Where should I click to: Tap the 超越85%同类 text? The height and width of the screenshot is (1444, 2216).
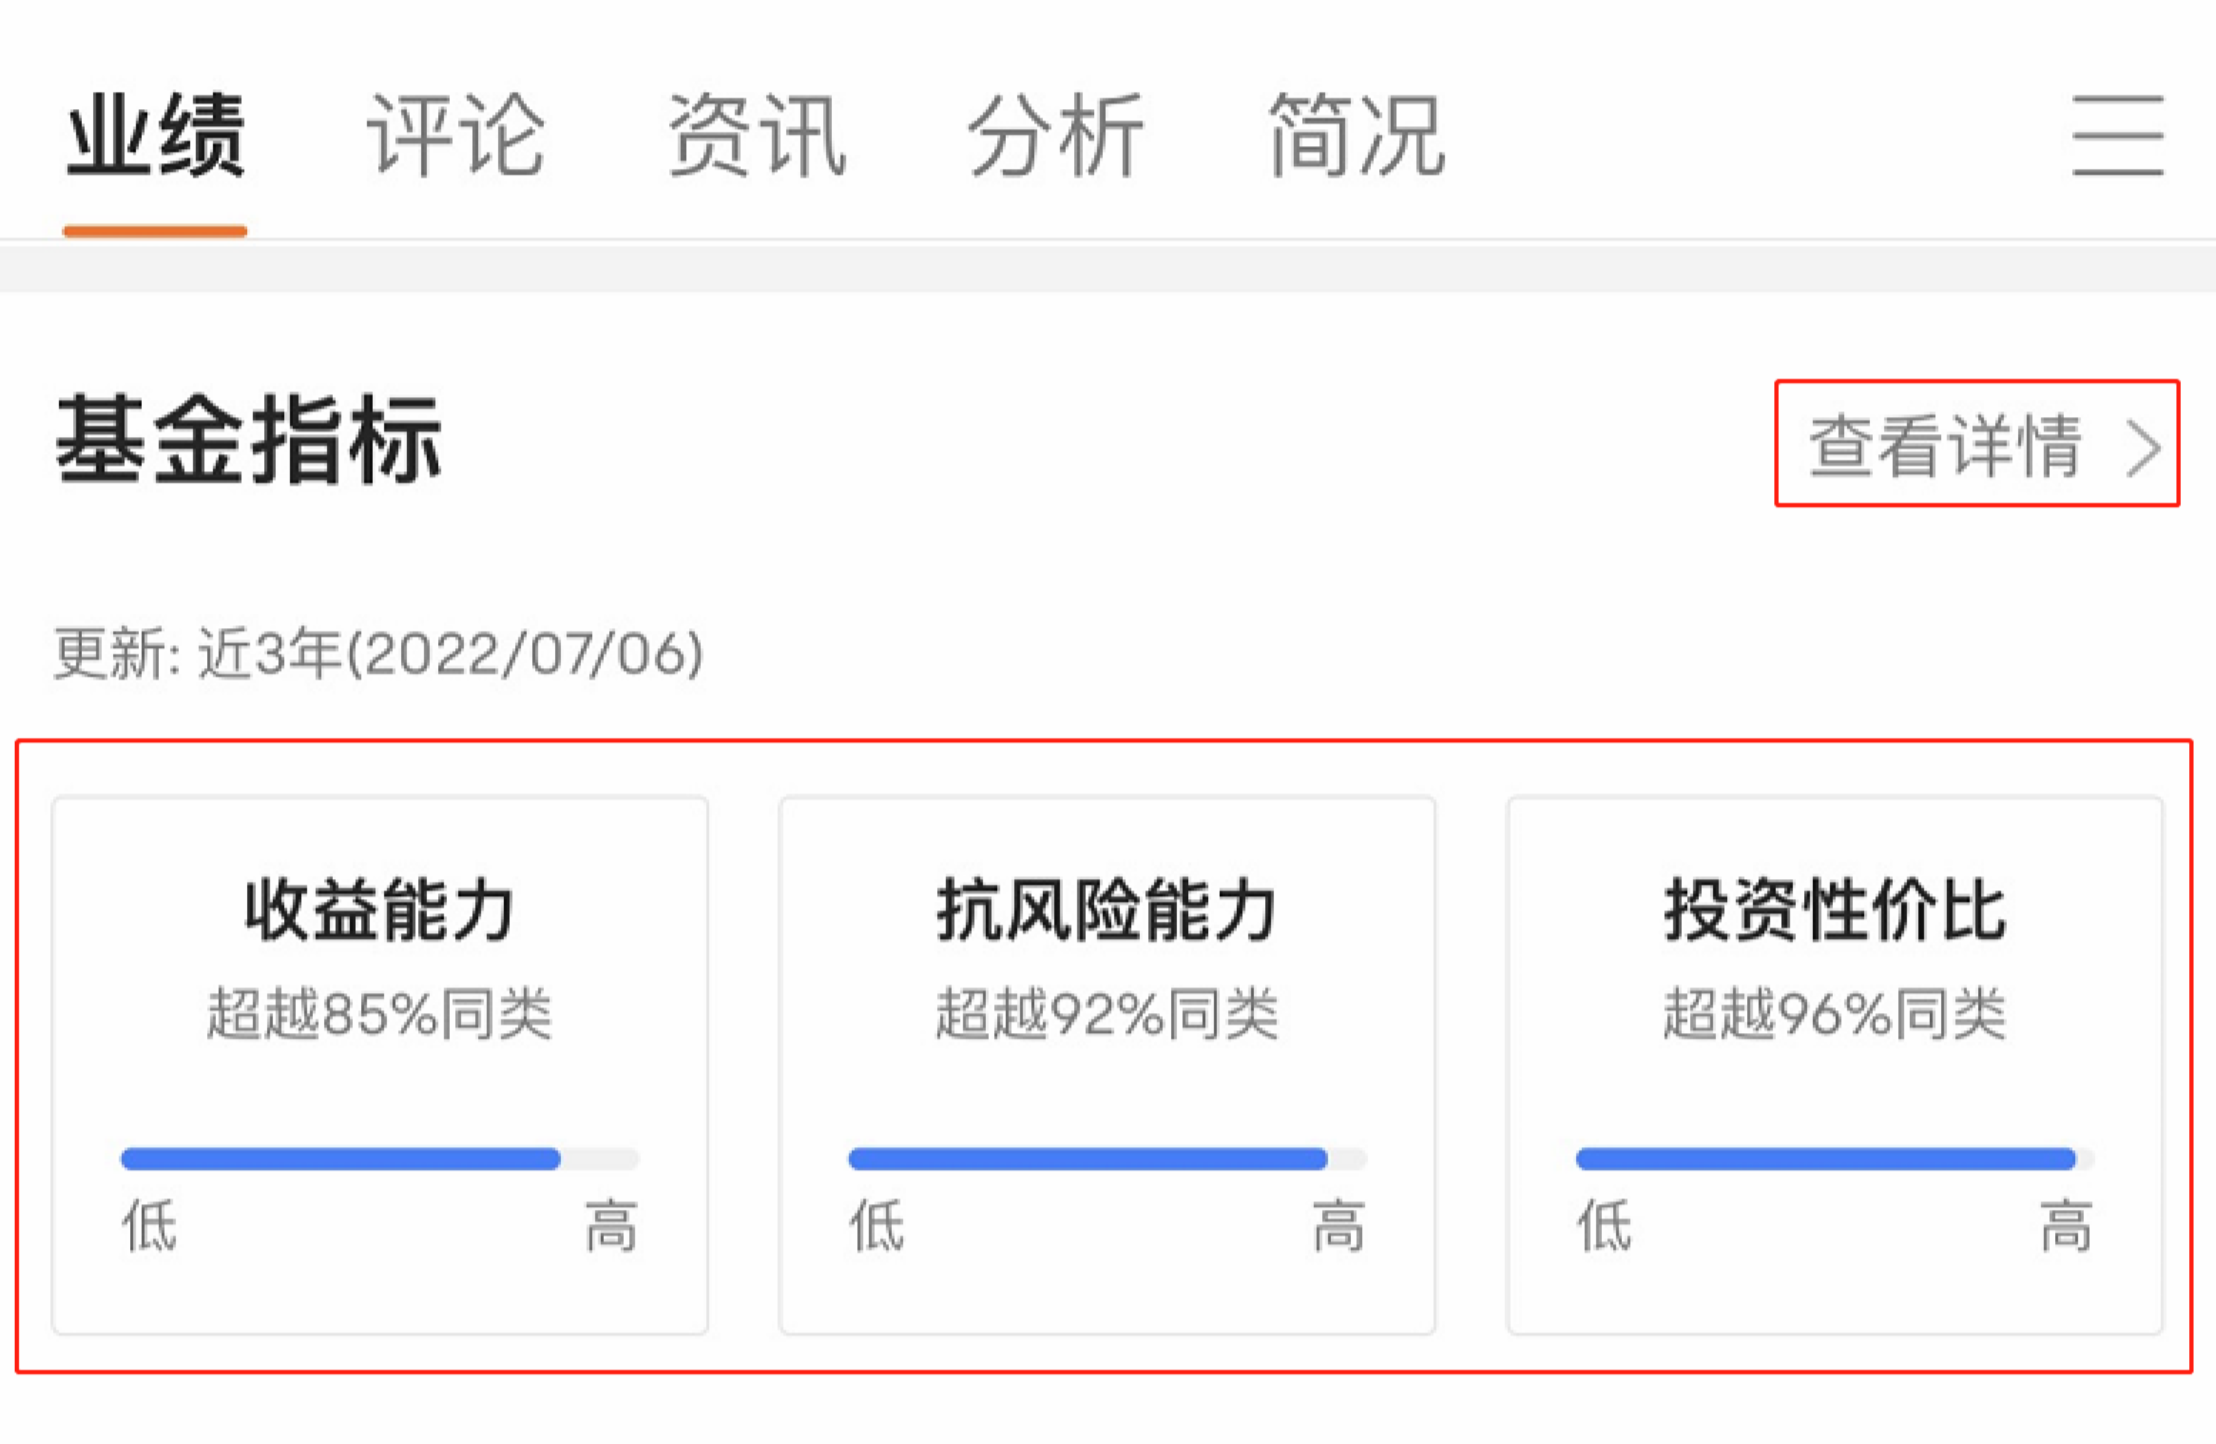380,1014
